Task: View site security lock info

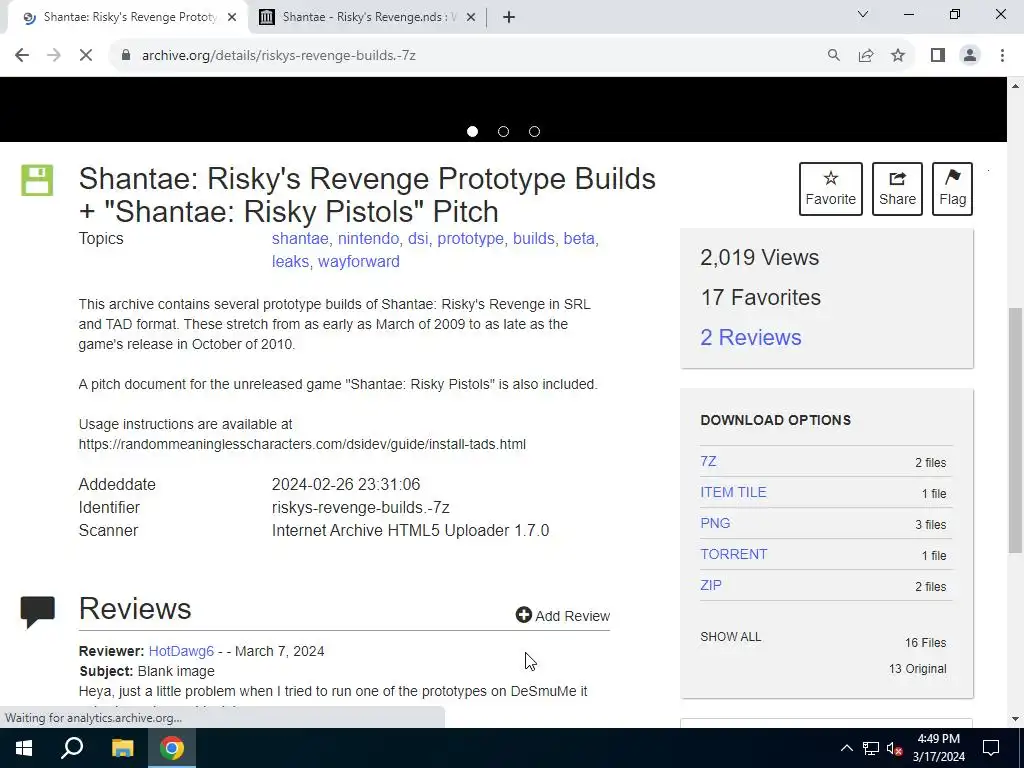Action: point(126,56)
